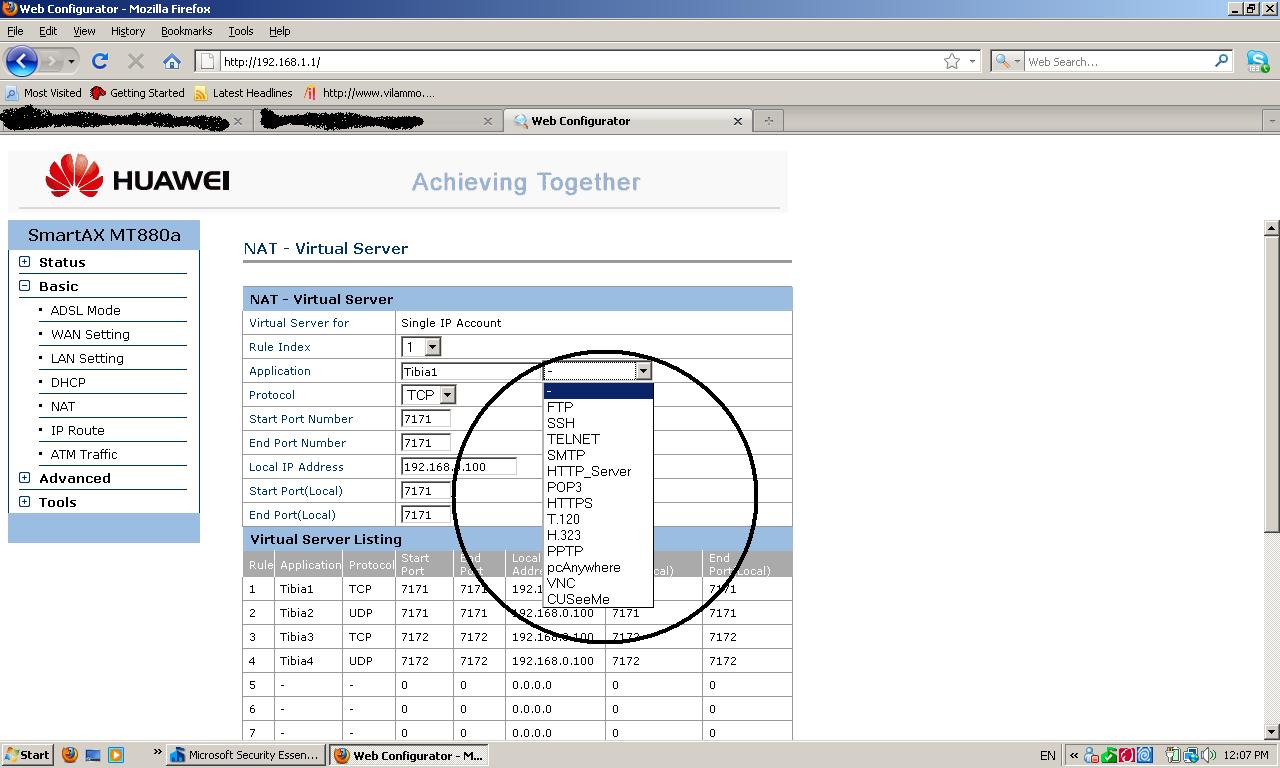Screen dimensions: 1280x768
Task: Open WAN Setting page
Action: coord(90,334)
